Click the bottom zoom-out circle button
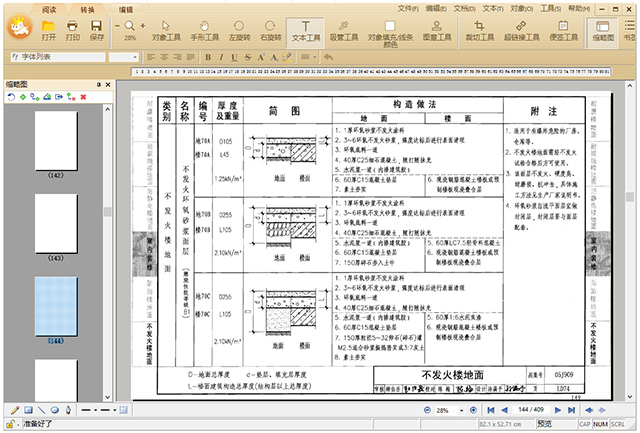This screenshot has height=433, width=640. [x=427, y=410]
